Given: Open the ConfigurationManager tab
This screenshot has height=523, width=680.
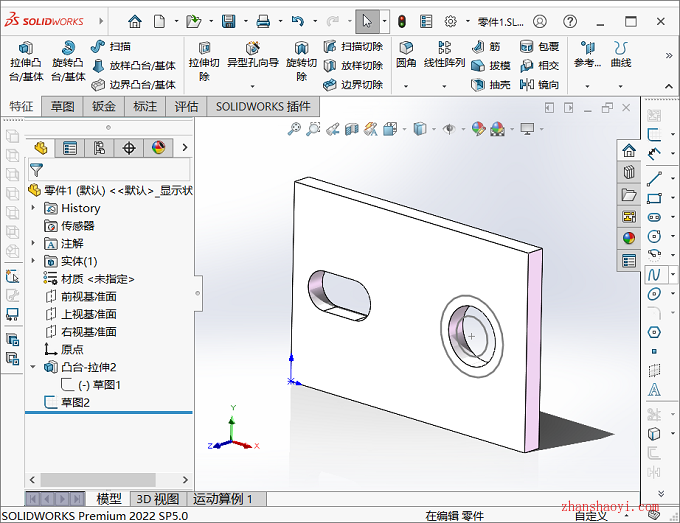Looking at the screenshot, I should [99, 148].
